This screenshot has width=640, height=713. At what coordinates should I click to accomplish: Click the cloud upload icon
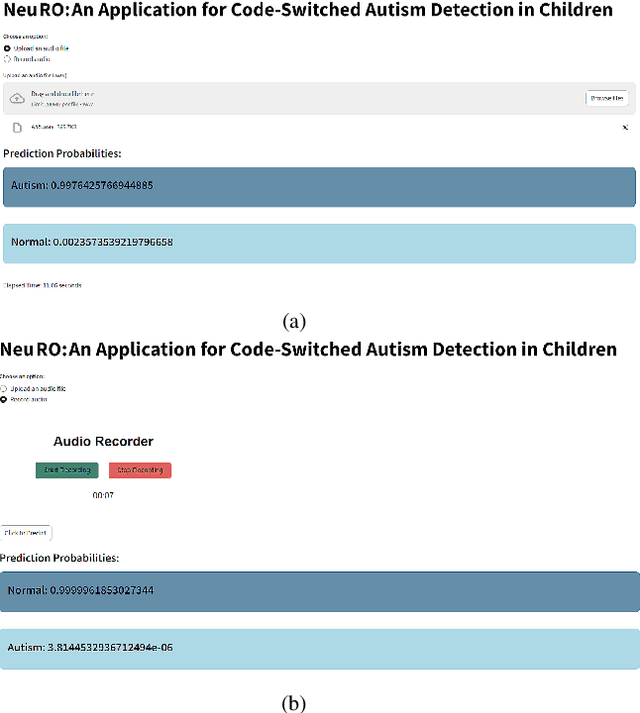[17, 98]
